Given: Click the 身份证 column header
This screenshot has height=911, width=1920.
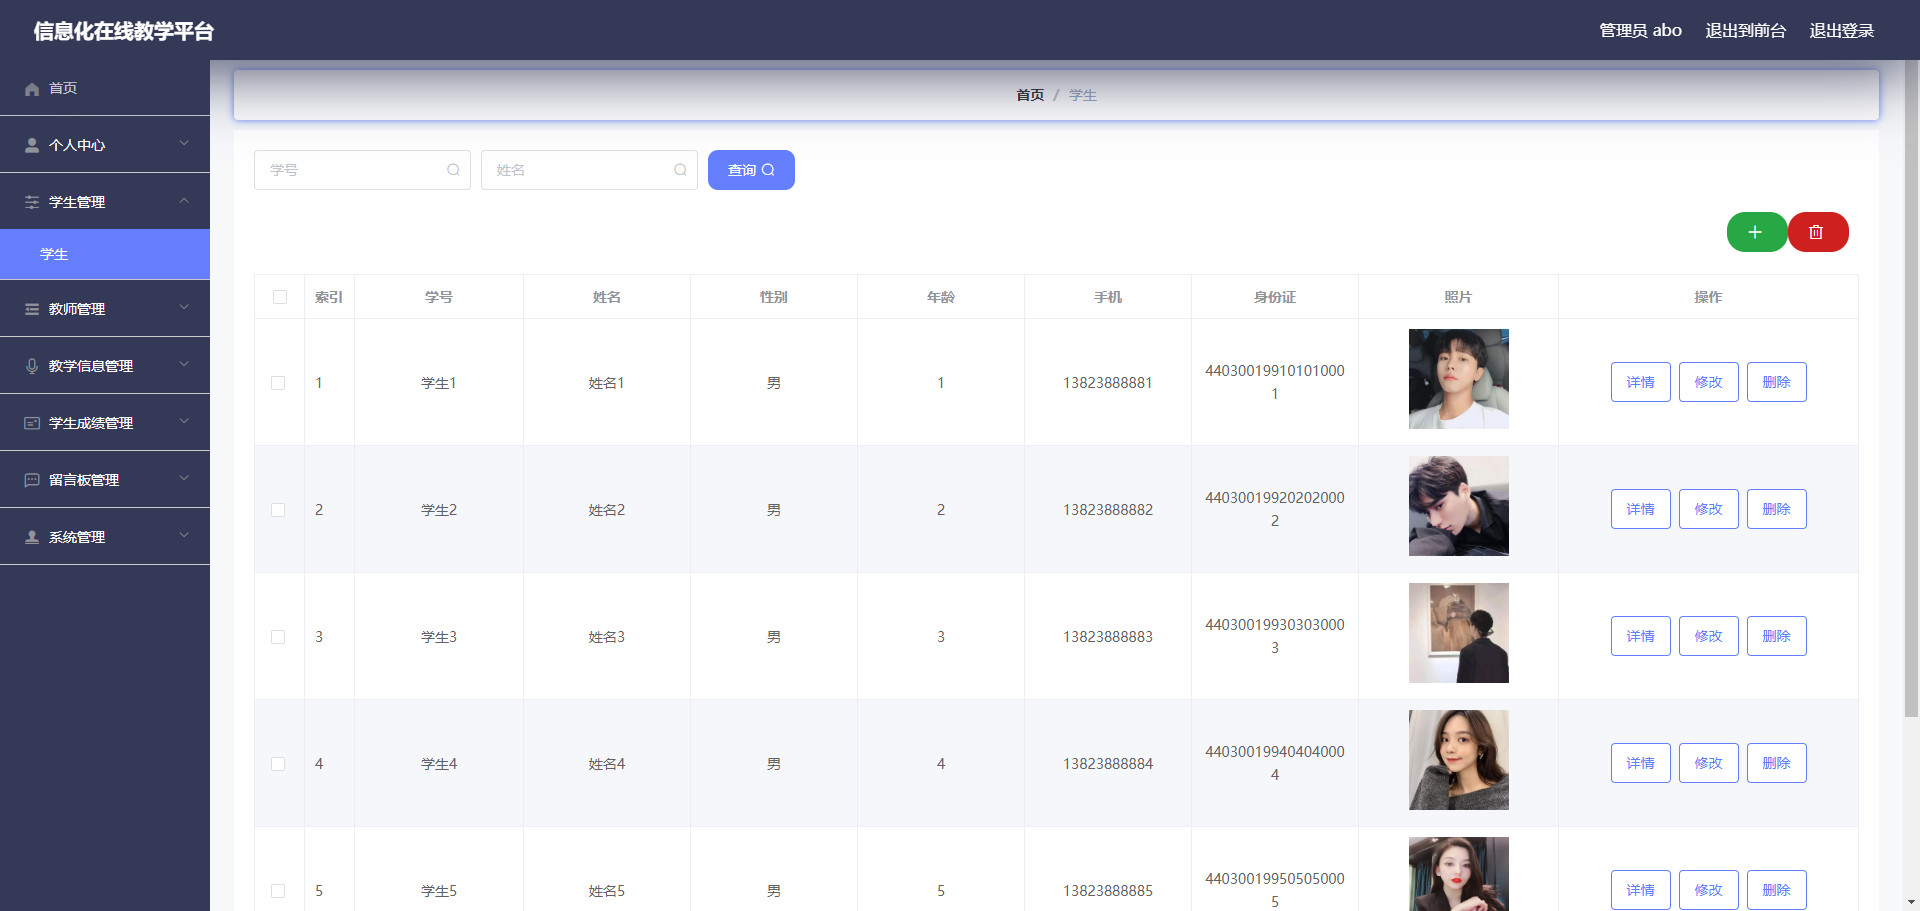Looking at the screenshot, I should (1274, 297).
